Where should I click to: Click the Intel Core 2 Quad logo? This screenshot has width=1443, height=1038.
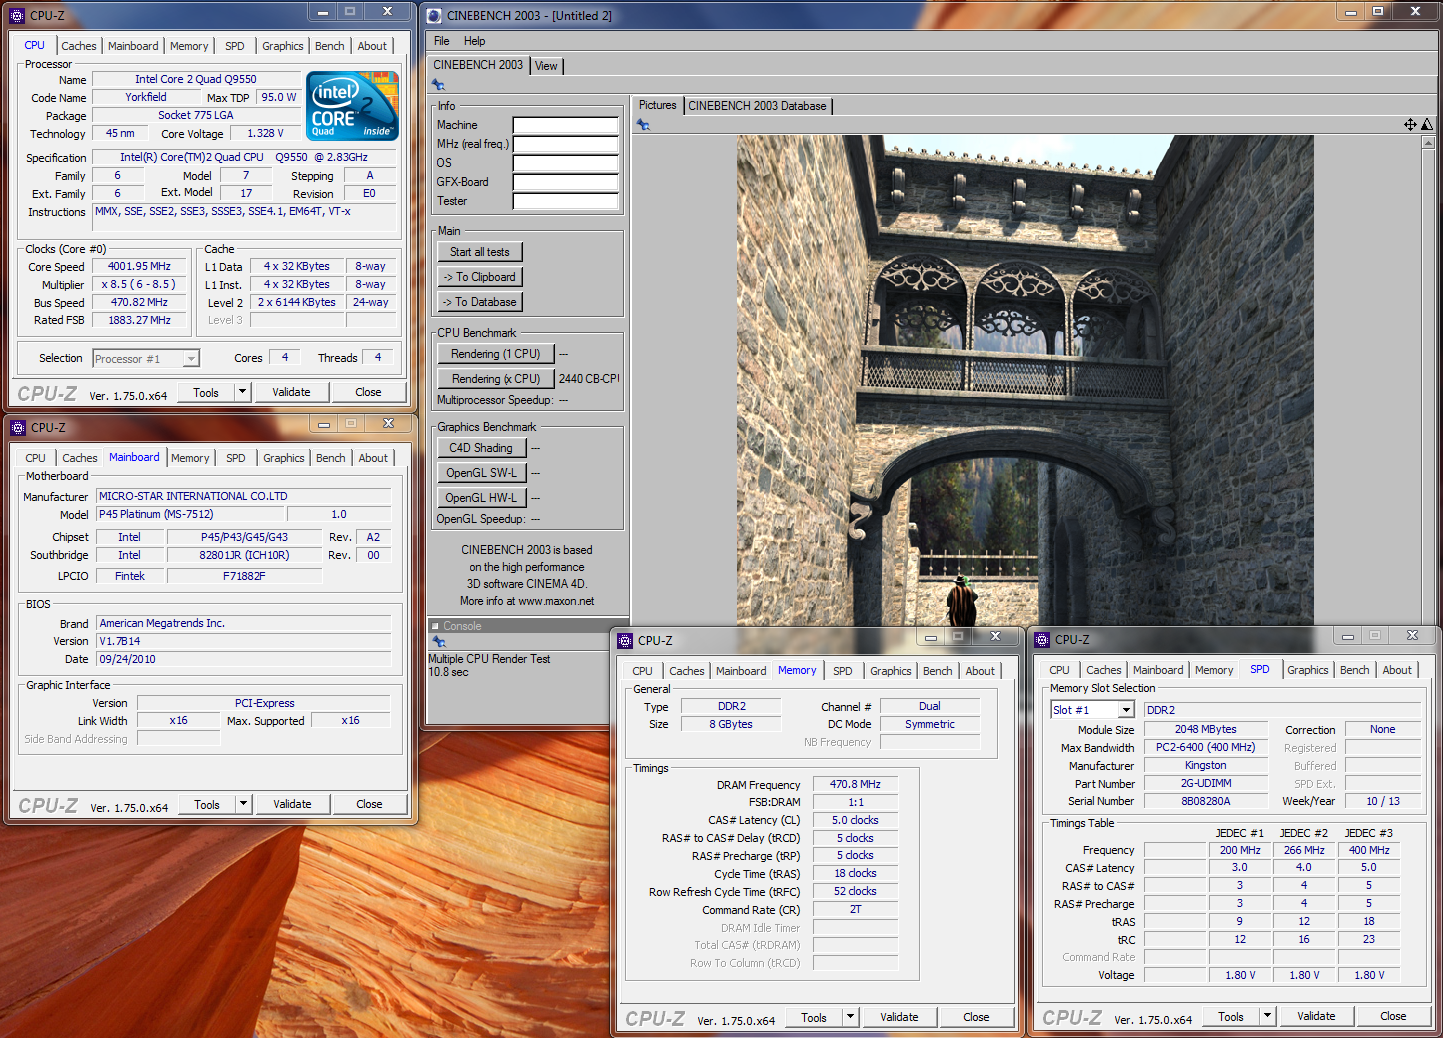(x=352, y=105)
